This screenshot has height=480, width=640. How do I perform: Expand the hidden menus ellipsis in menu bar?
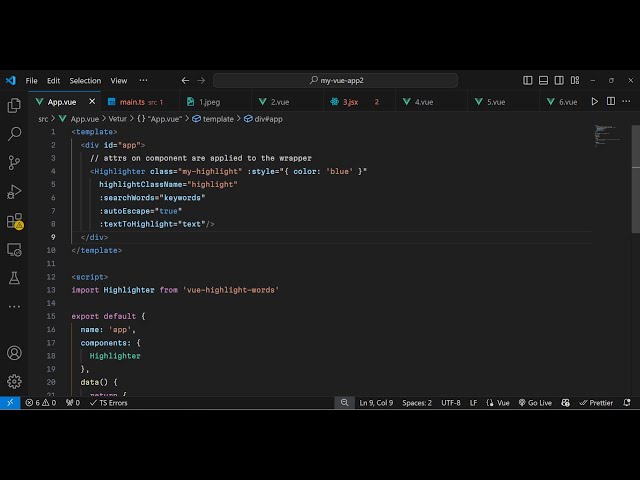pos(143,80)
